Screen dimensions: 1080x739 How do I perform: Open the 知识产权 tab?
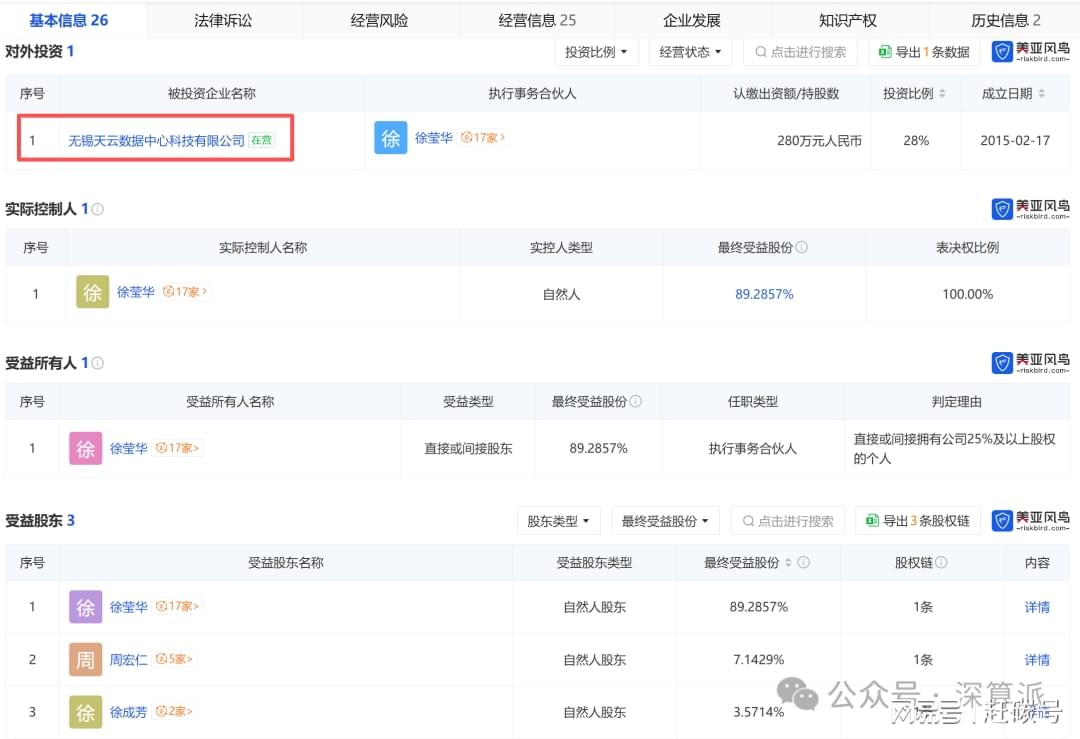(x=847, y=21)
